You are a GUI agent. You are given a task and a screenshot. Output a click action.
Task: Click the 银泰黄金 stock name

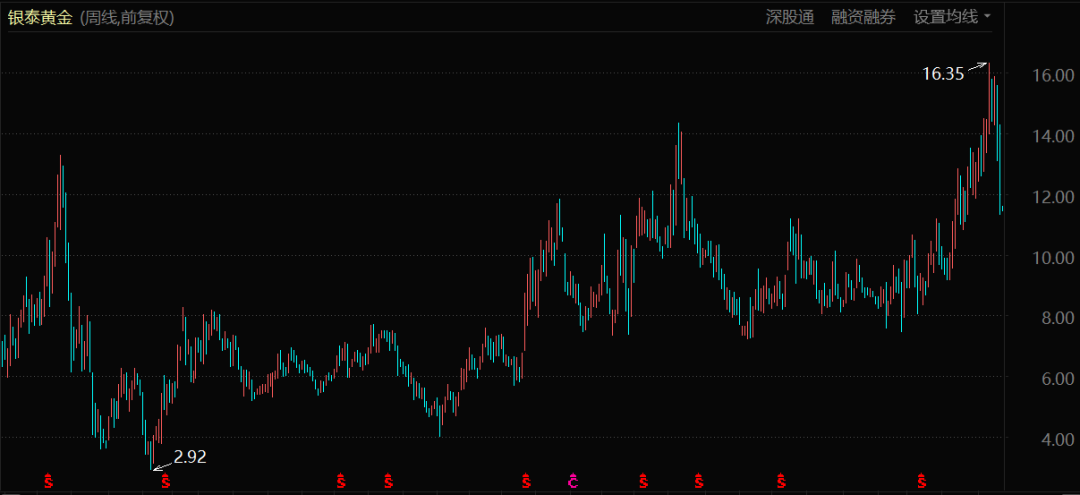(40, 18)
